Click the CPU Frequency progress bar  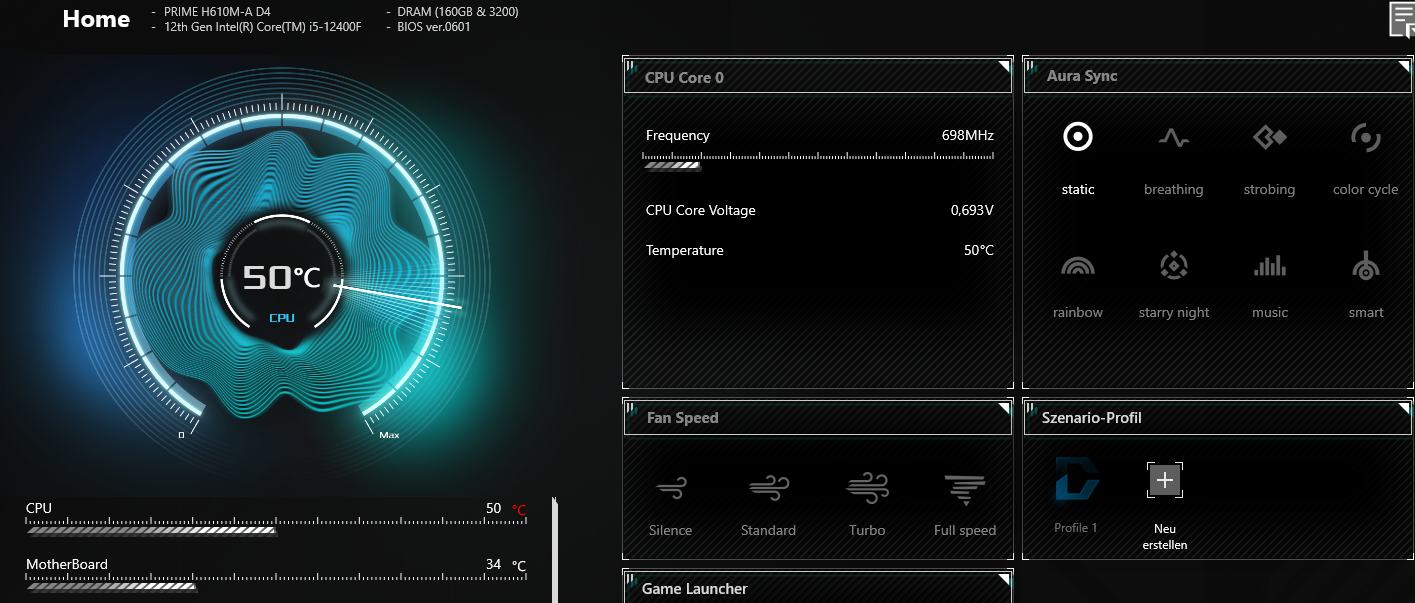pyautogui.click(x=817, y=158)
